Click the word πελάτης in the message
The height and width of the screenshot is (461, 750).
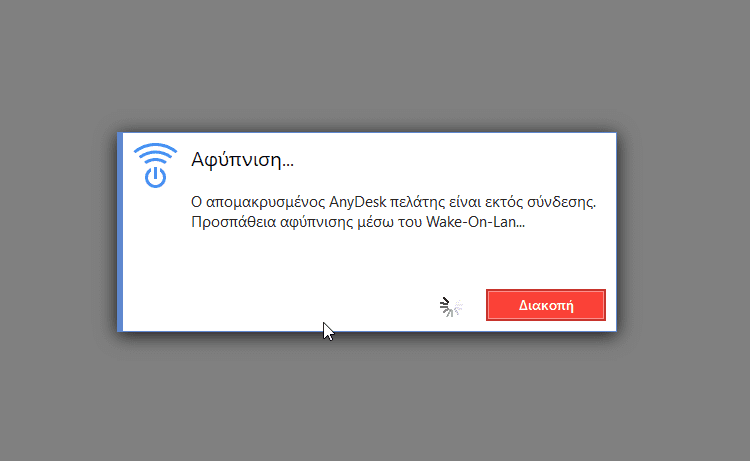[418, 202]
